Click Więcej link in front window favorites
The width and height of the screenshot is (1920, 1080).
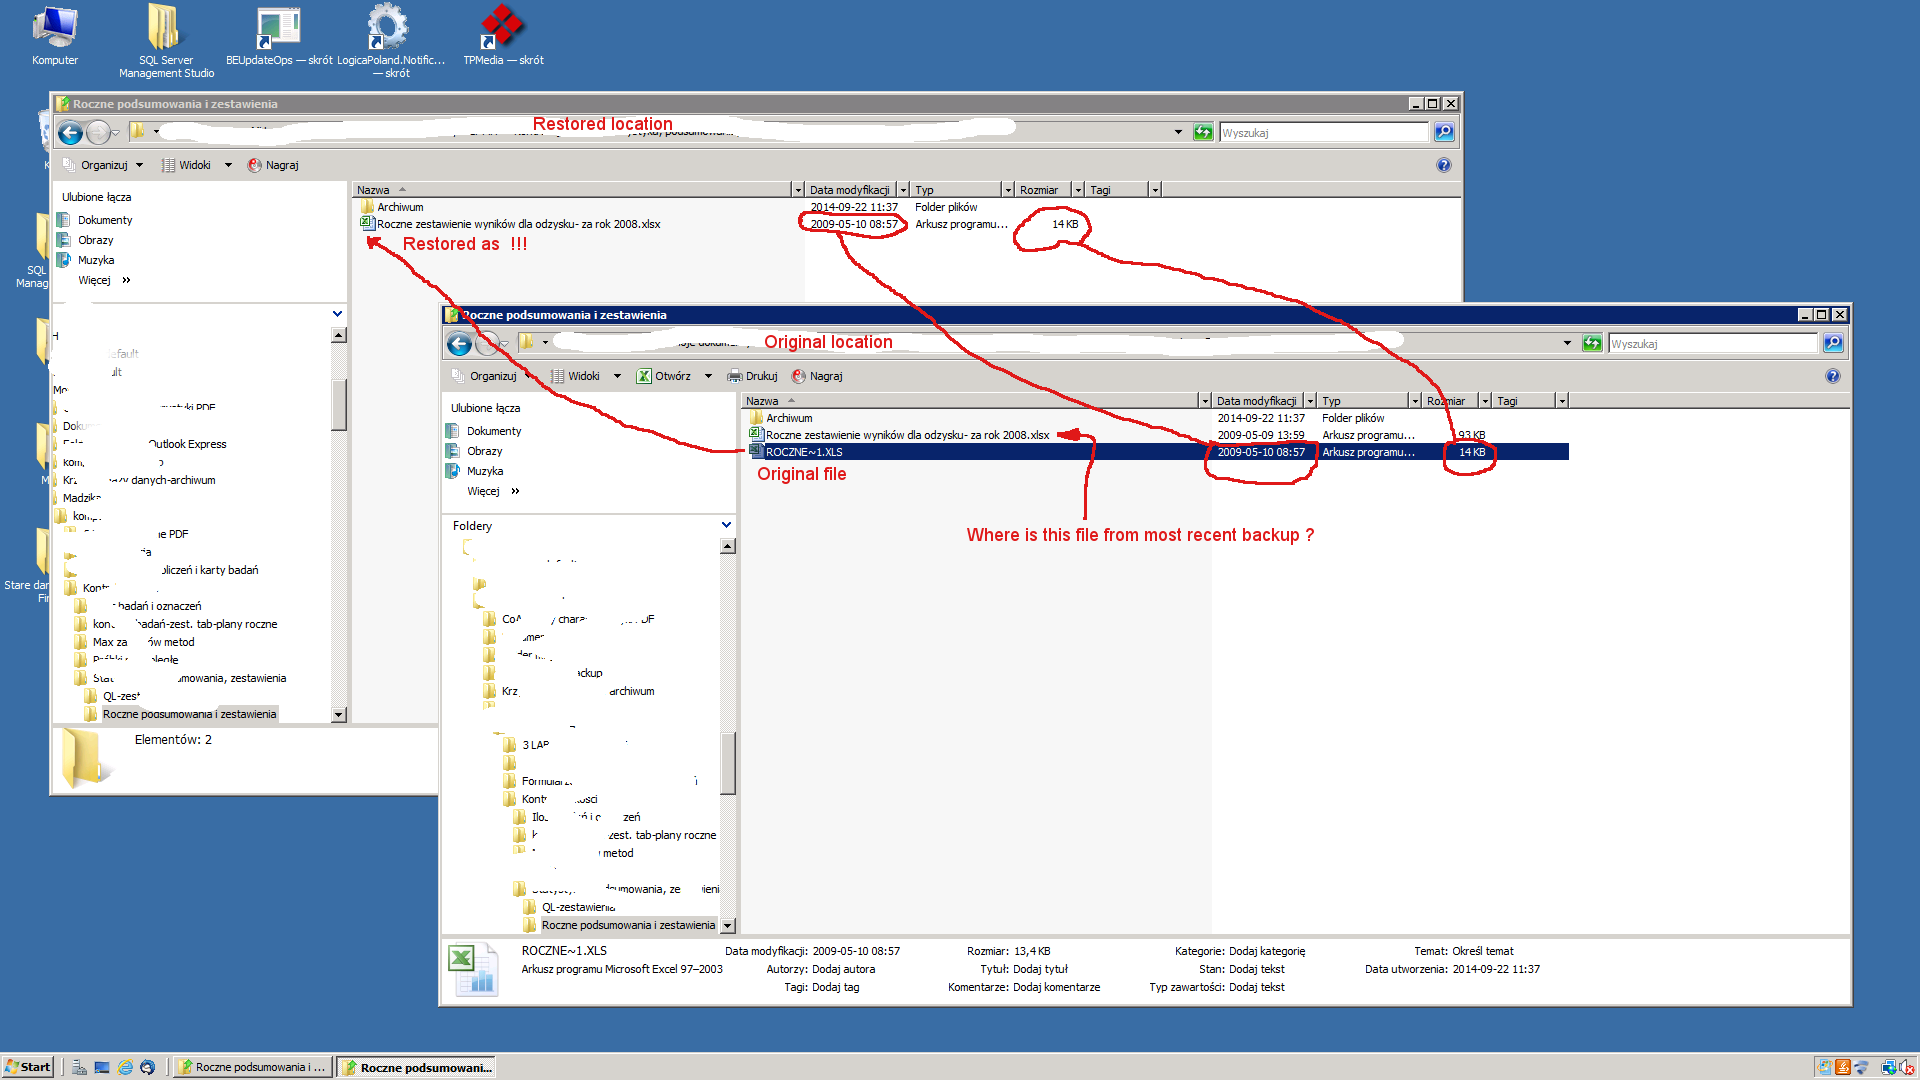point(484,491)
